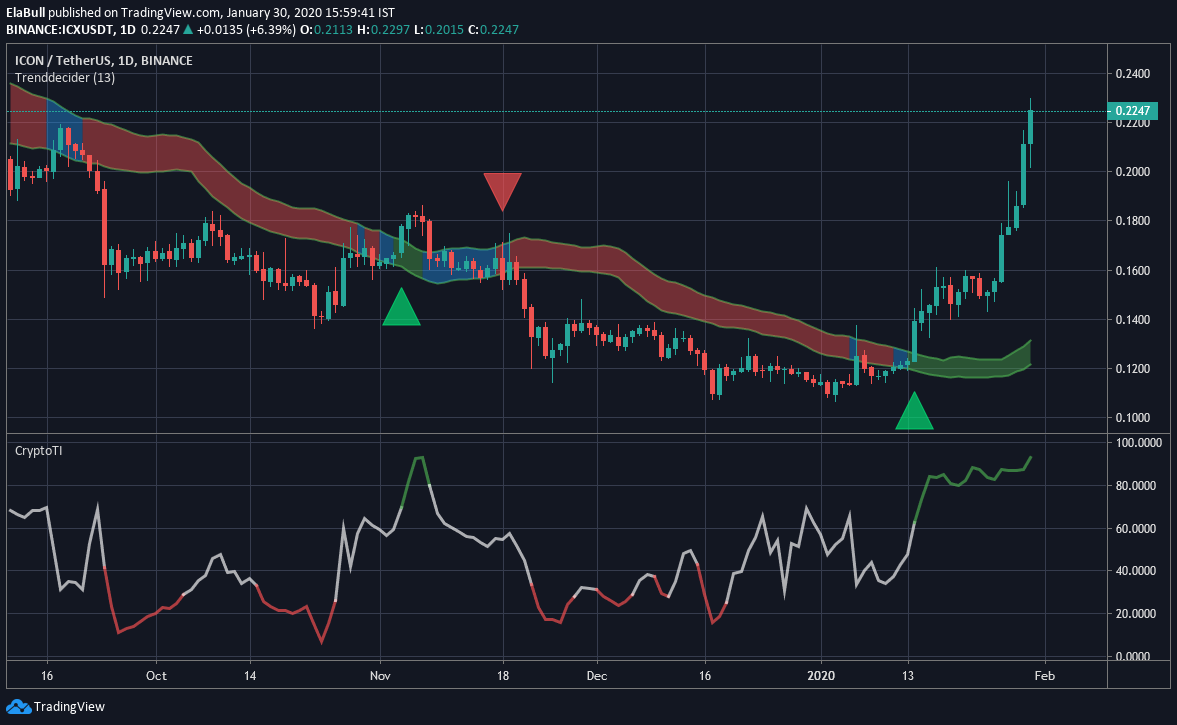Click the 0.2400 price axis label
1177x725 pixels.
click(x=1133, y=74)
